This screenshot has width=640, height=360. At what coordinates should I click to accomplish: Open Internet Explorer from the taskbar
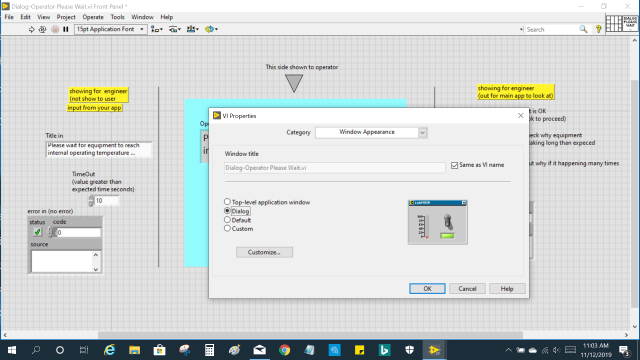(x=109, y=350)
